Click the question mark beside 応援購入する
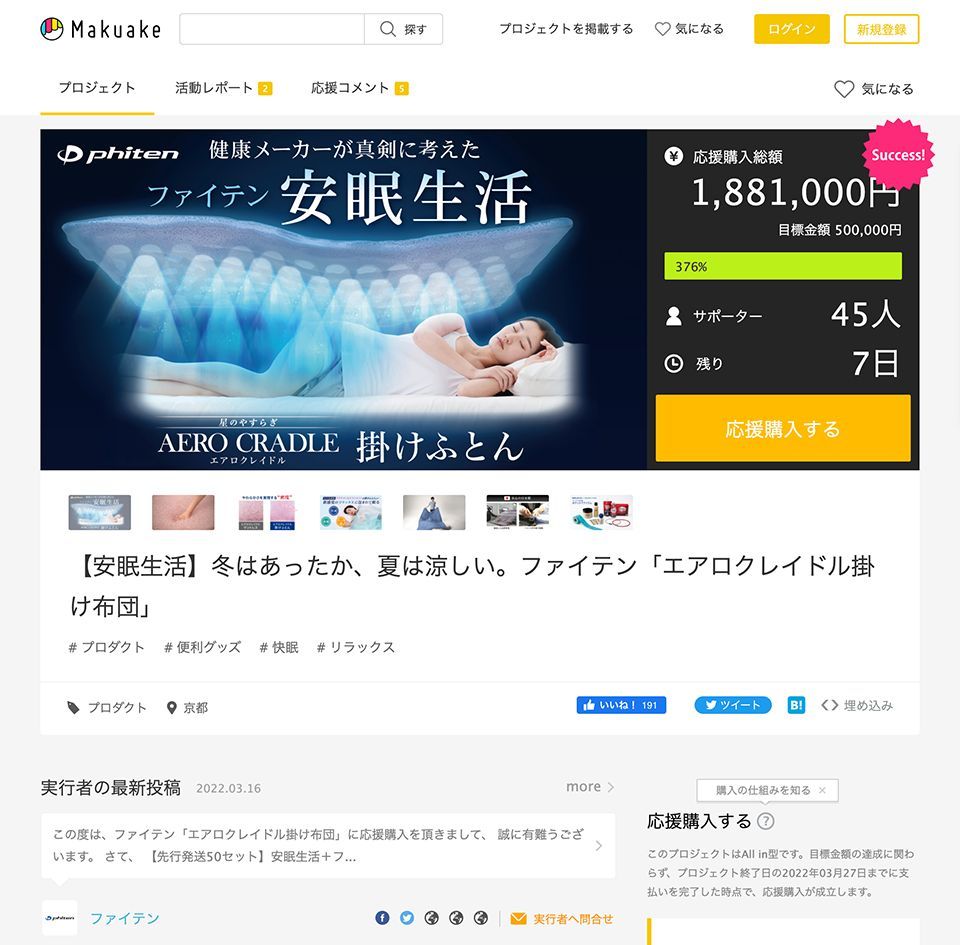 coord(765,821)
